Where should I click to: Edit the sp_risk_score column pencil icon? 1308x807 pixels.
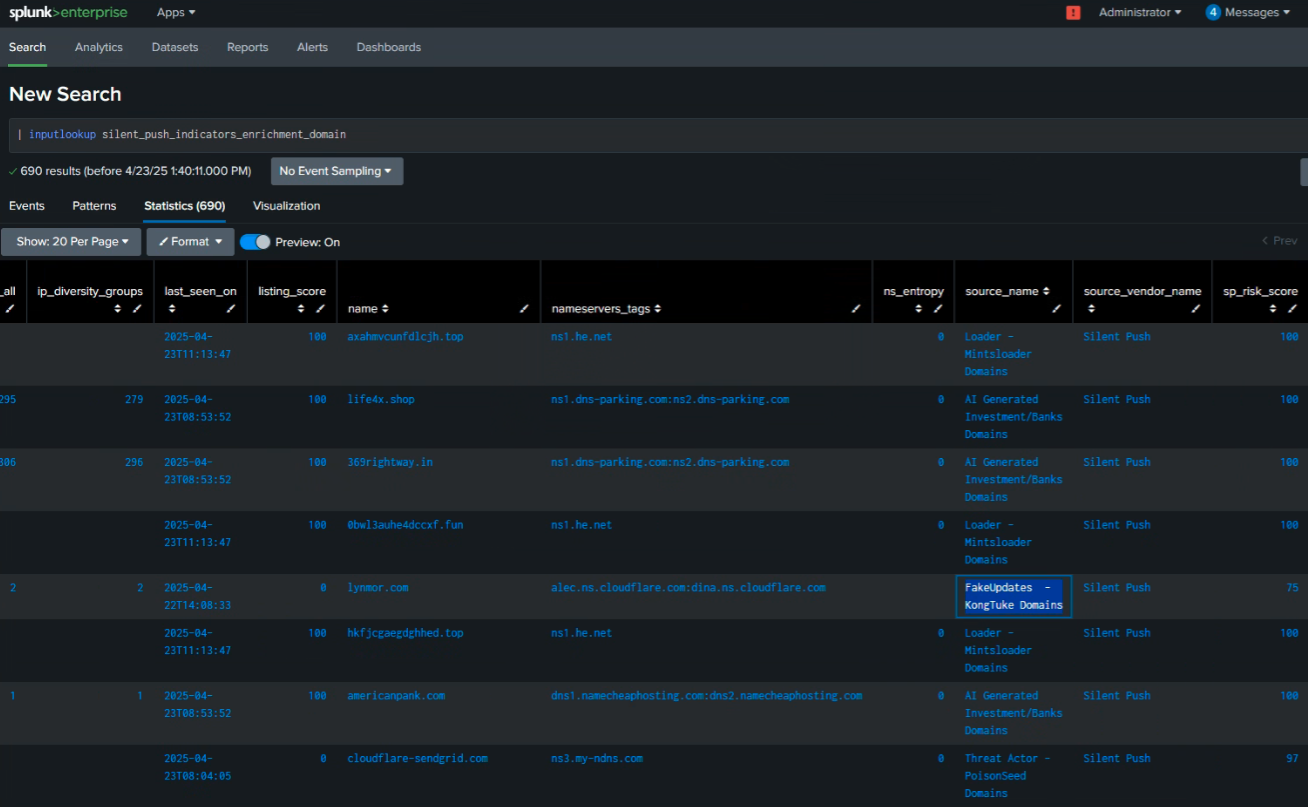[1292, 309]
